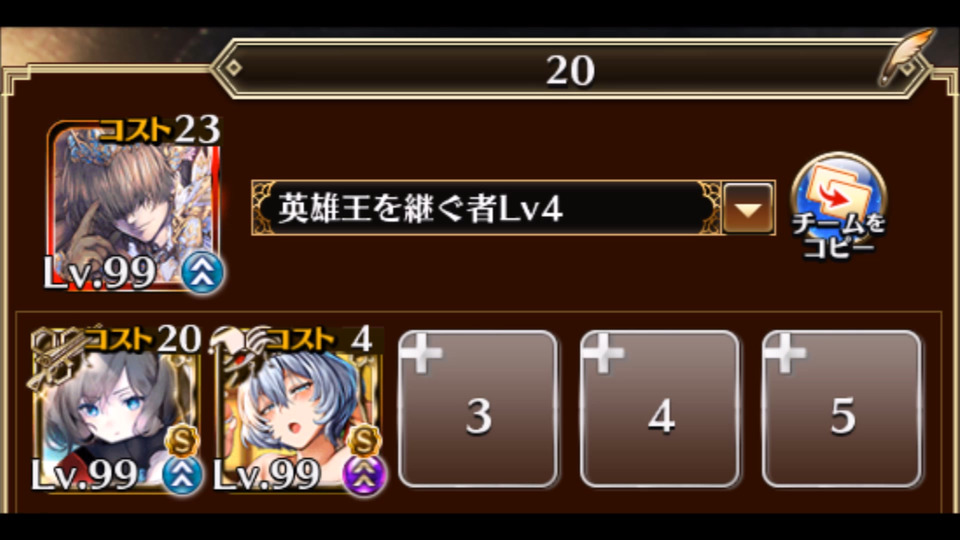
Task: Tap gold S badge on cost 4 card
Action: 364,440
